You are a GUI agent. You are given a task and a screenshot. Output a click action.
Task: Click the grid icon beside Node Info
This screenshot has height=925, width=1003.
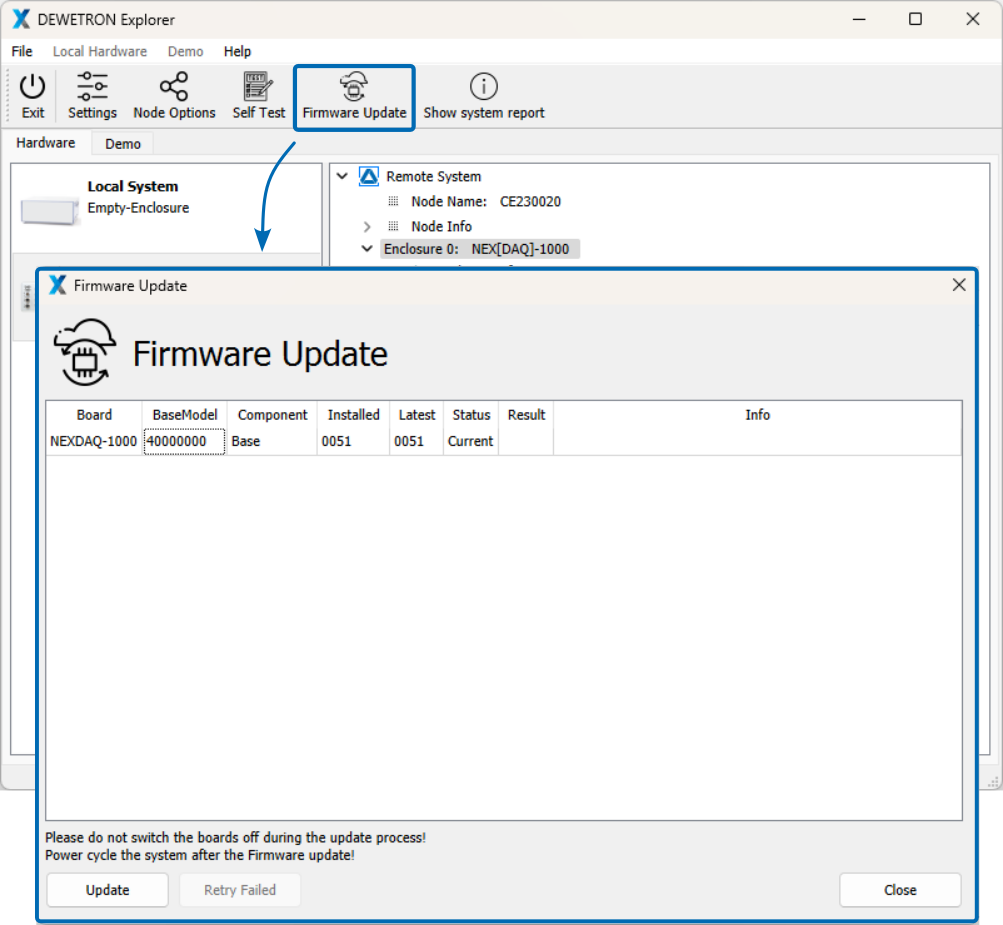pos(393,226)
